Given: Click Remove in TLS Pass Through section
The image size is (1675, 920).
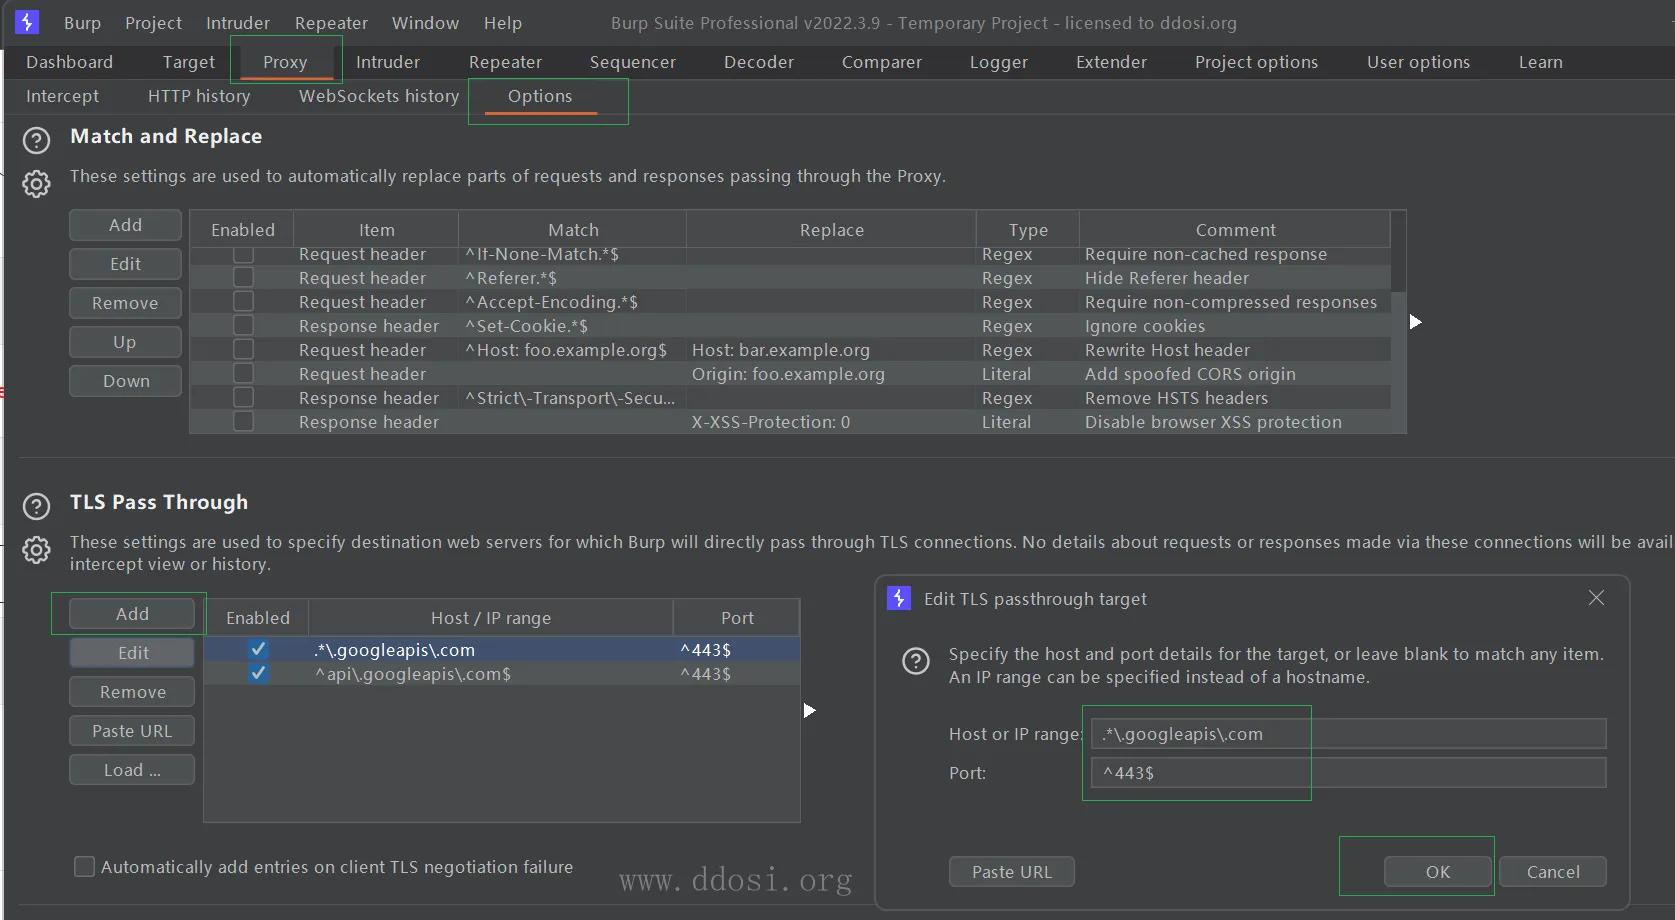Looking at the screenshot, I should pyautogui.click(x=132, y=692).
